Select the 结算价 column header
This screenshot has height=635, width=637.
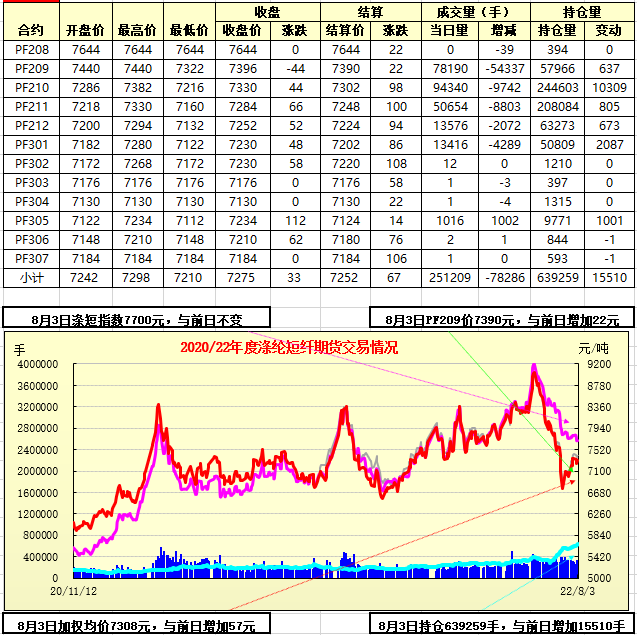click(344, 30)
